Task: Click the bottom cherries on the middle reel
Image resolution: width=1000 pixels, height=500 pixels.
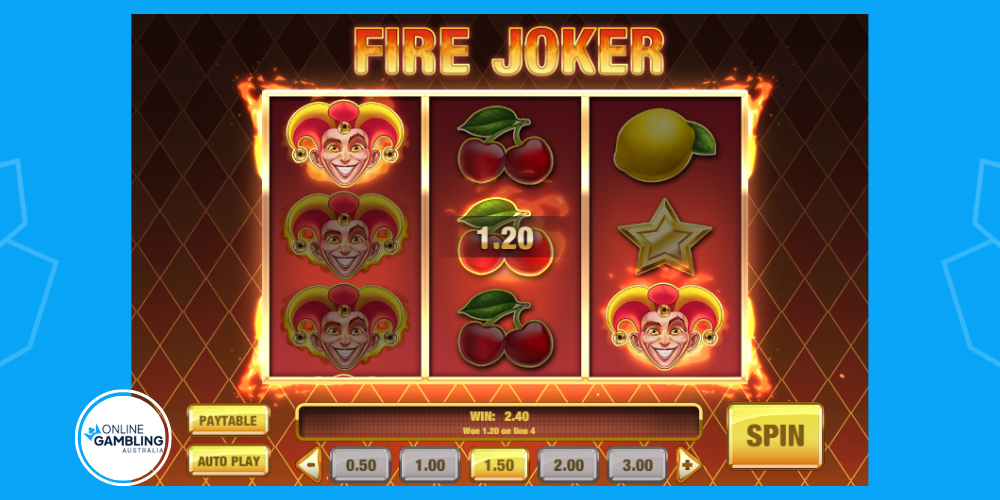Action: [505, 328]
